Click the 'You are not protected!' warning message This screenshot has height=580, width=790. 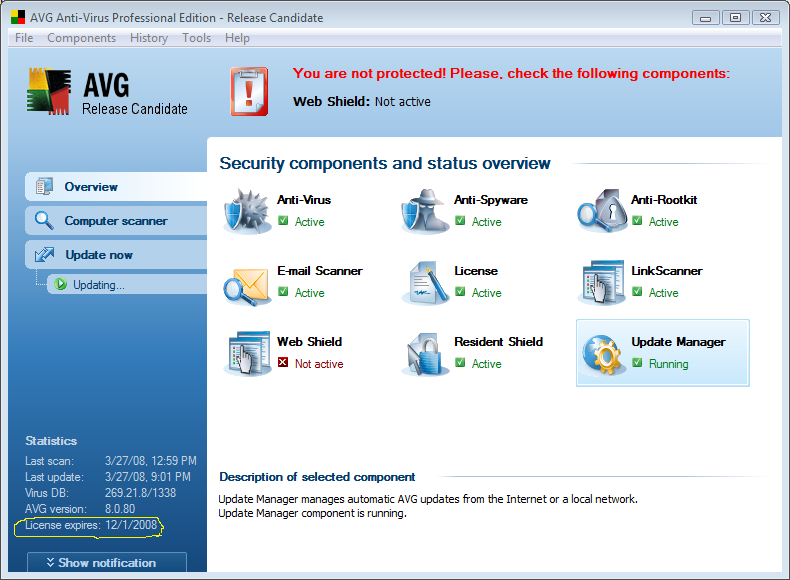click(511, 74)
